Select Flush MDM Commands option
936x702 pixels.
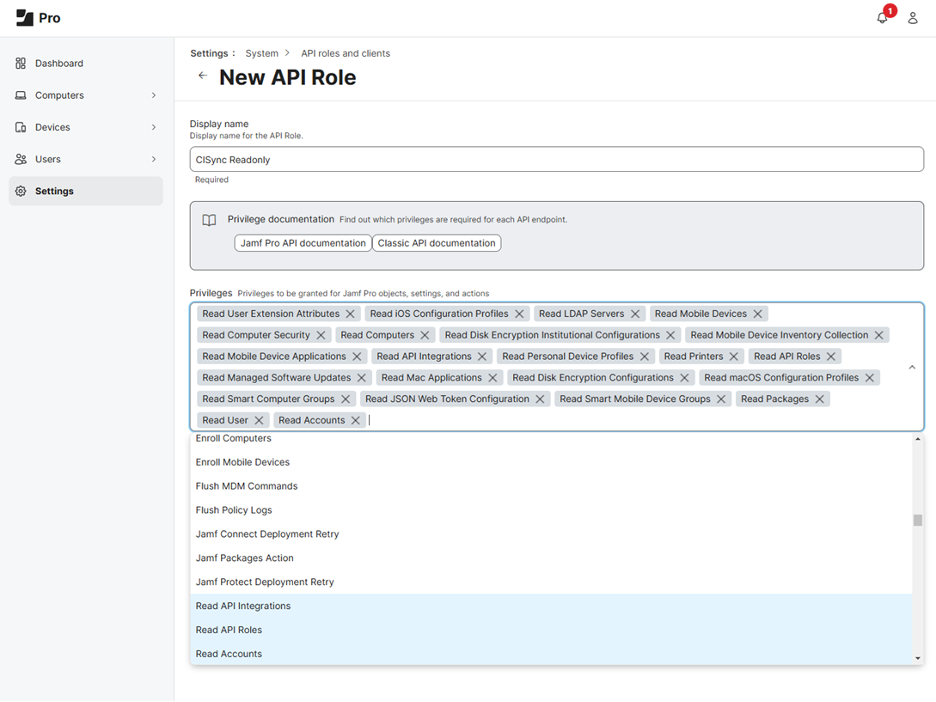click(x=551, y=487)
